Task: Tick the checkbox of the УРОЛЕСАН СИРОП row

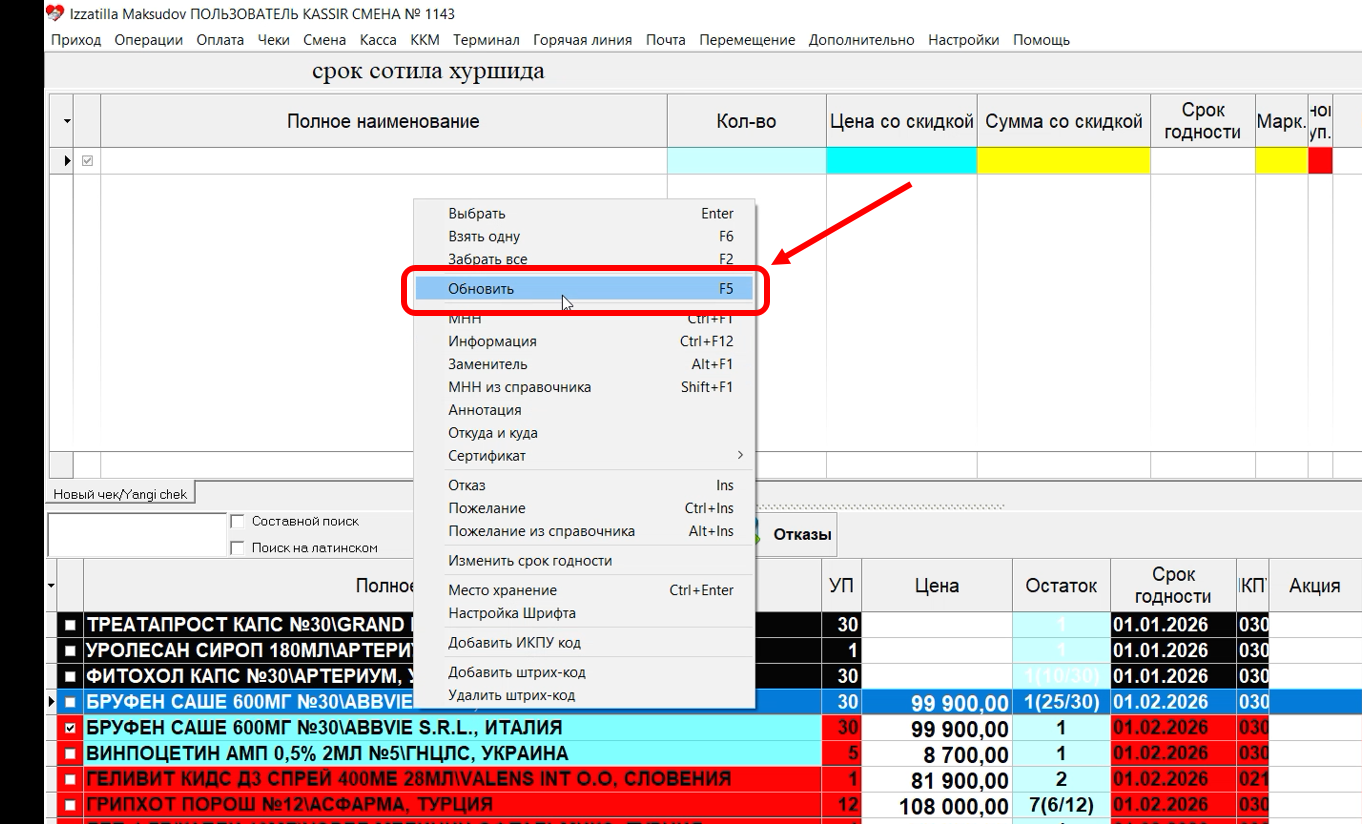Action: (70, 651)
